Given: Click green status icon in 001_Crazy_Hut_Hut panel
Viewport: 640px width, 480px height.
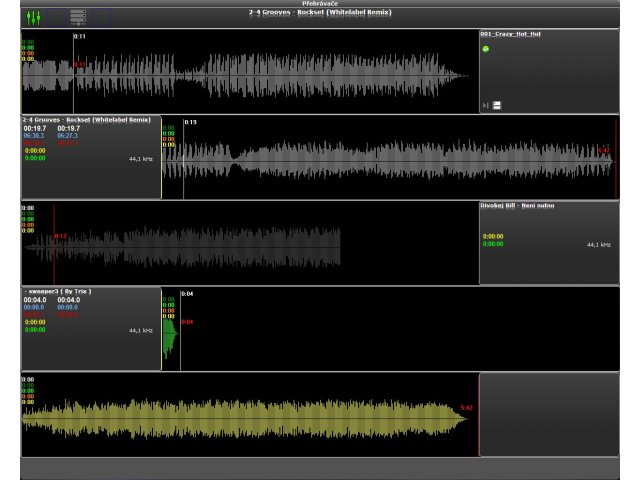Looking at the screenshot, I should pos(486,50).
